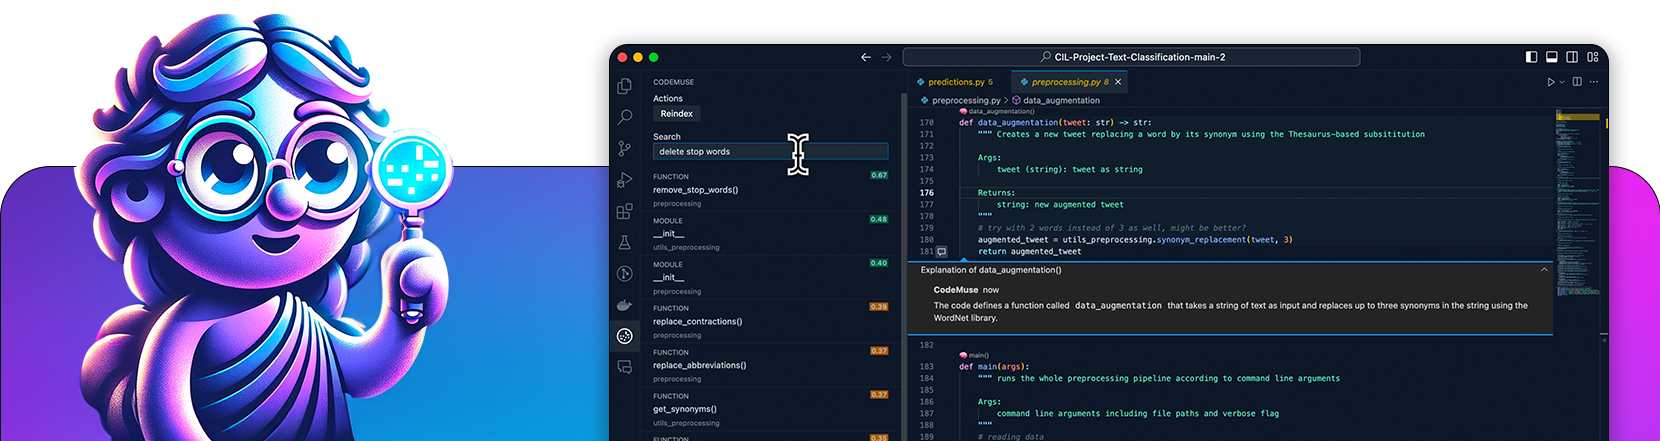Open the get_synonyms() function result

tap(770, 410)
